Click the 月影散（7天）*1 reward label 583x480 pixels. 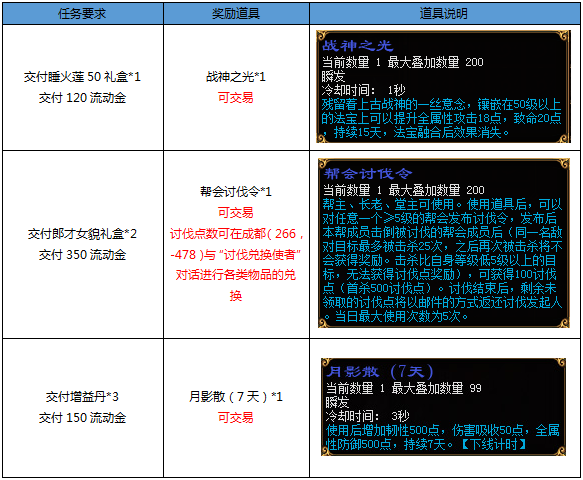pyautogui.click(x=236, y=397)
